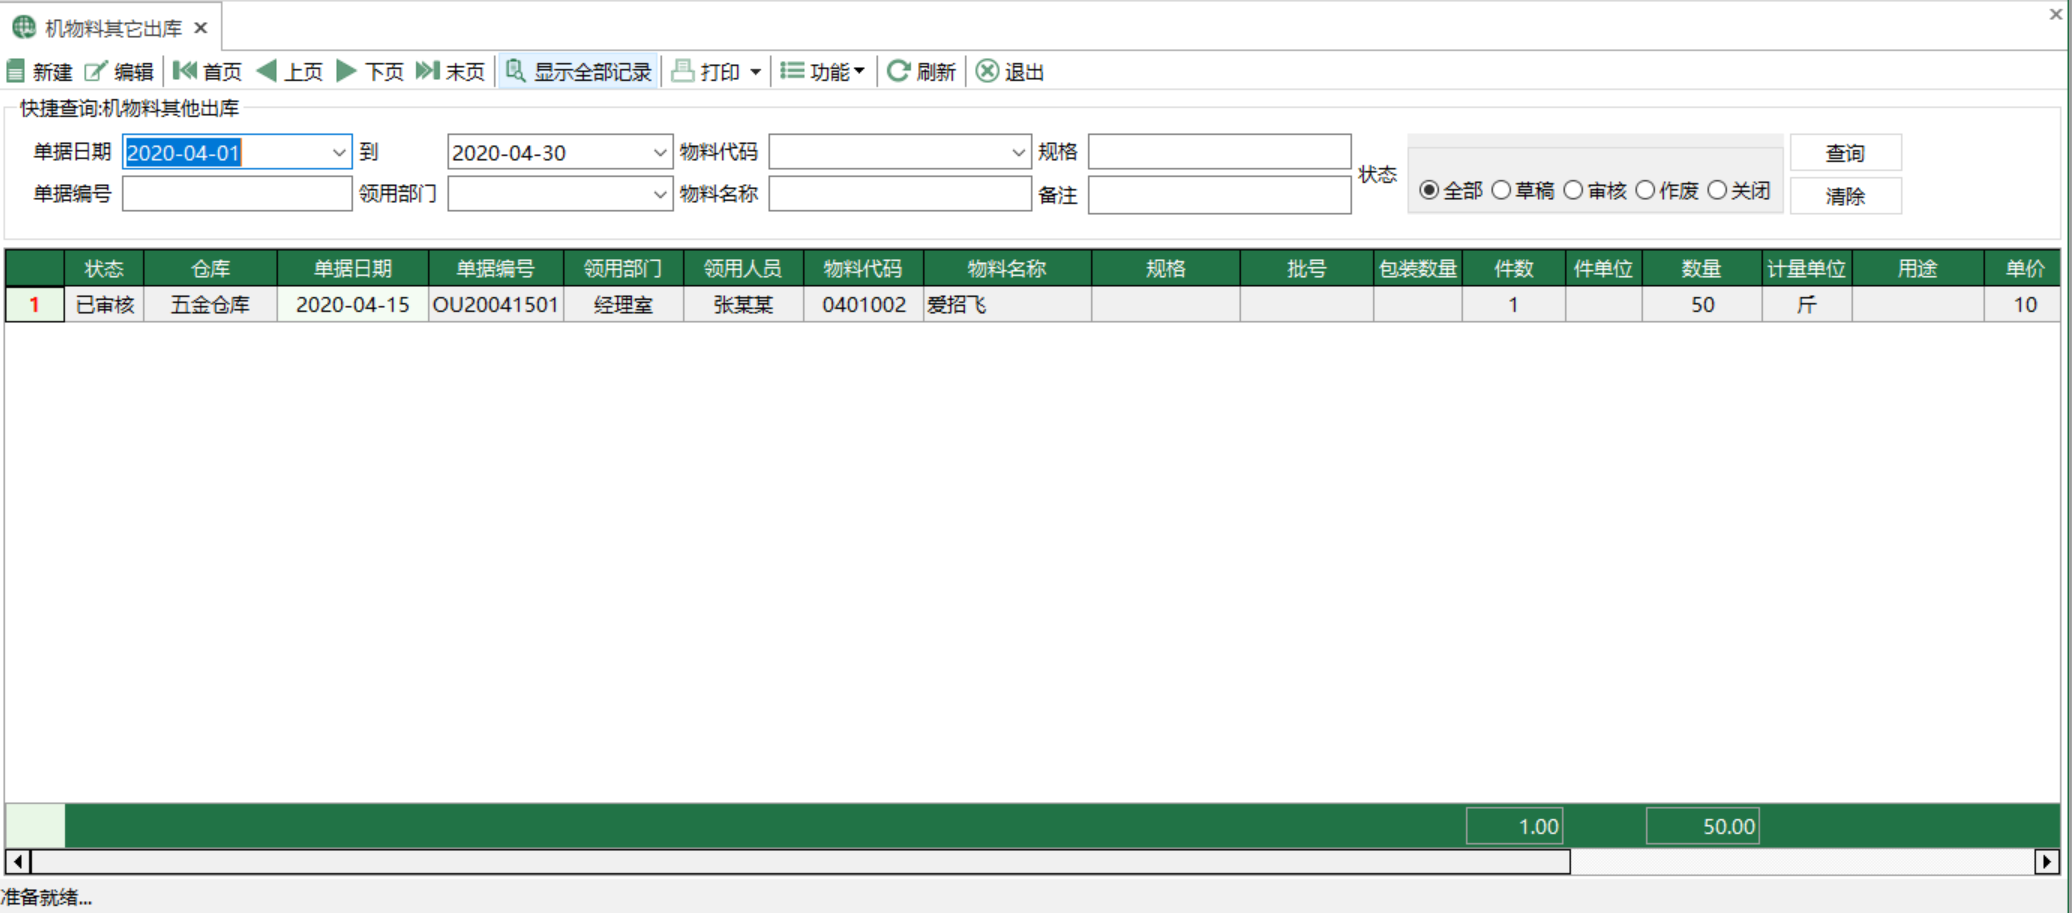Screen dimensions: 2072x913
Task: Open the start date 2020-04-01 dropdown
Action: coord(339,152)
